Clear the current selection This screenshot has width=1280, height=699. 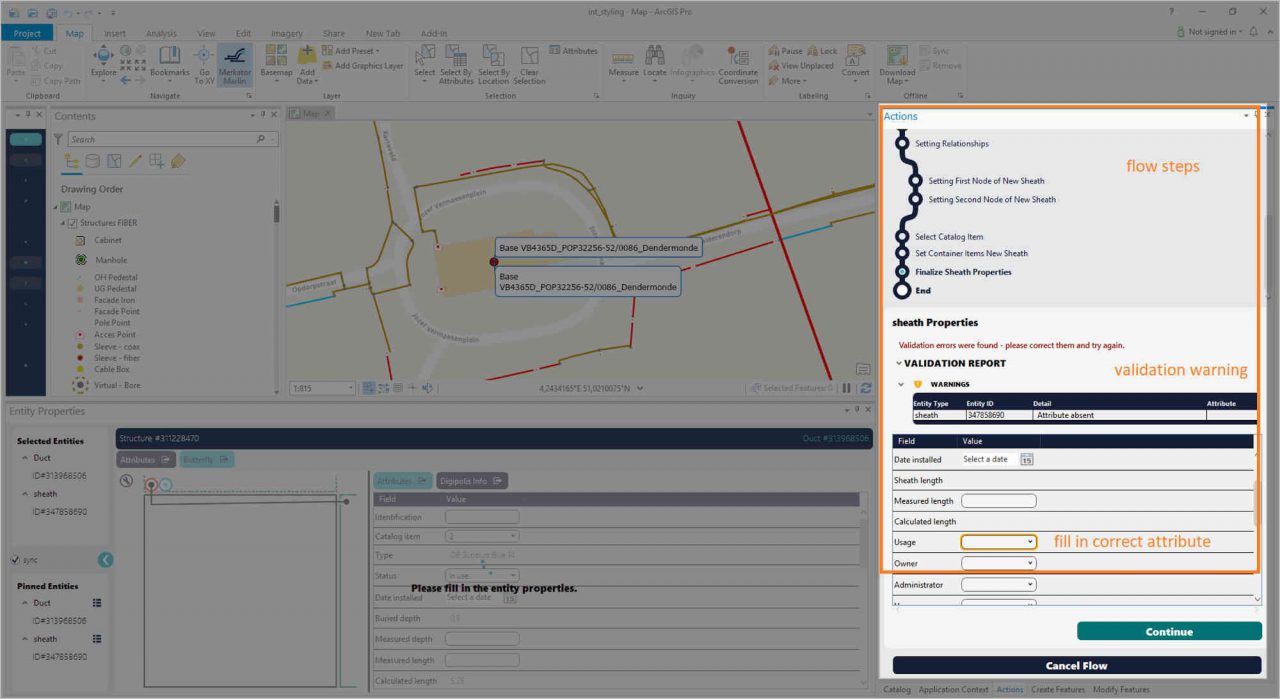click(x=530, y=65)
